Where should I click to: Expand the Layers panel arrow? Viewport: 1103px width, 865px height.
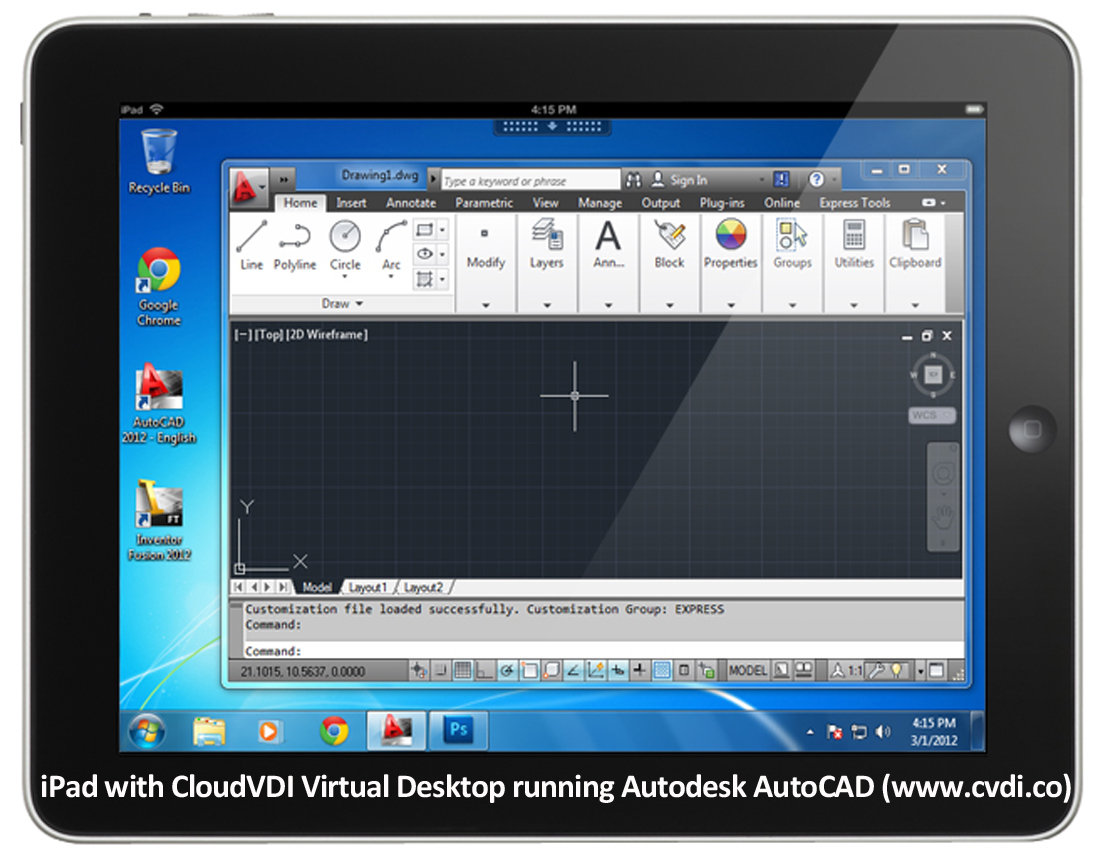(x=547, y=305)
